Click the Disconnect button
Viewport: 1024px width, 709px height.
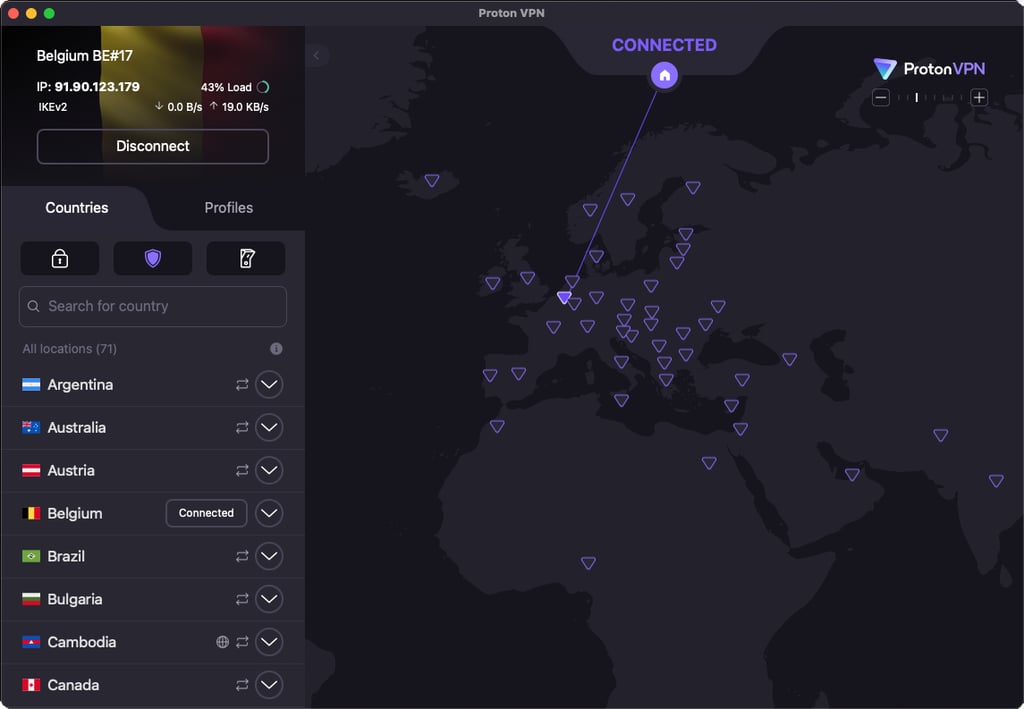click(153, 146)
